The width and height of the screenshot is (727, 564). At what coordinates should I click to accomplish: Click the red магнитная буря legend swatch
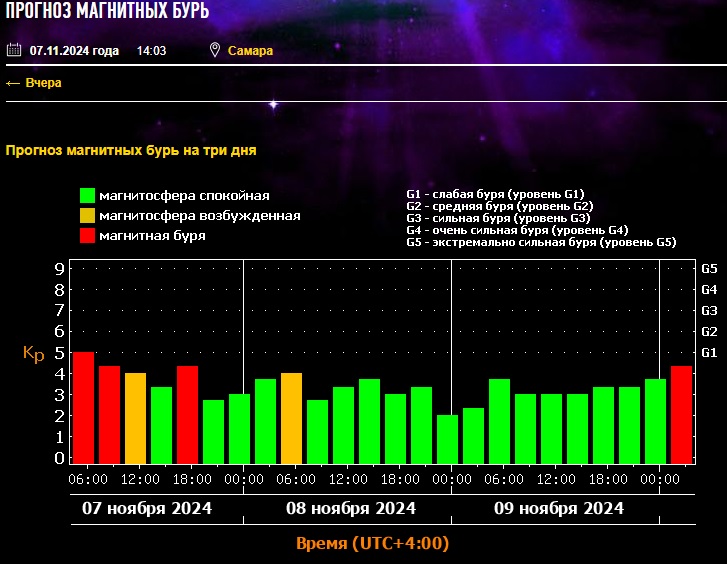coord(88,236)
